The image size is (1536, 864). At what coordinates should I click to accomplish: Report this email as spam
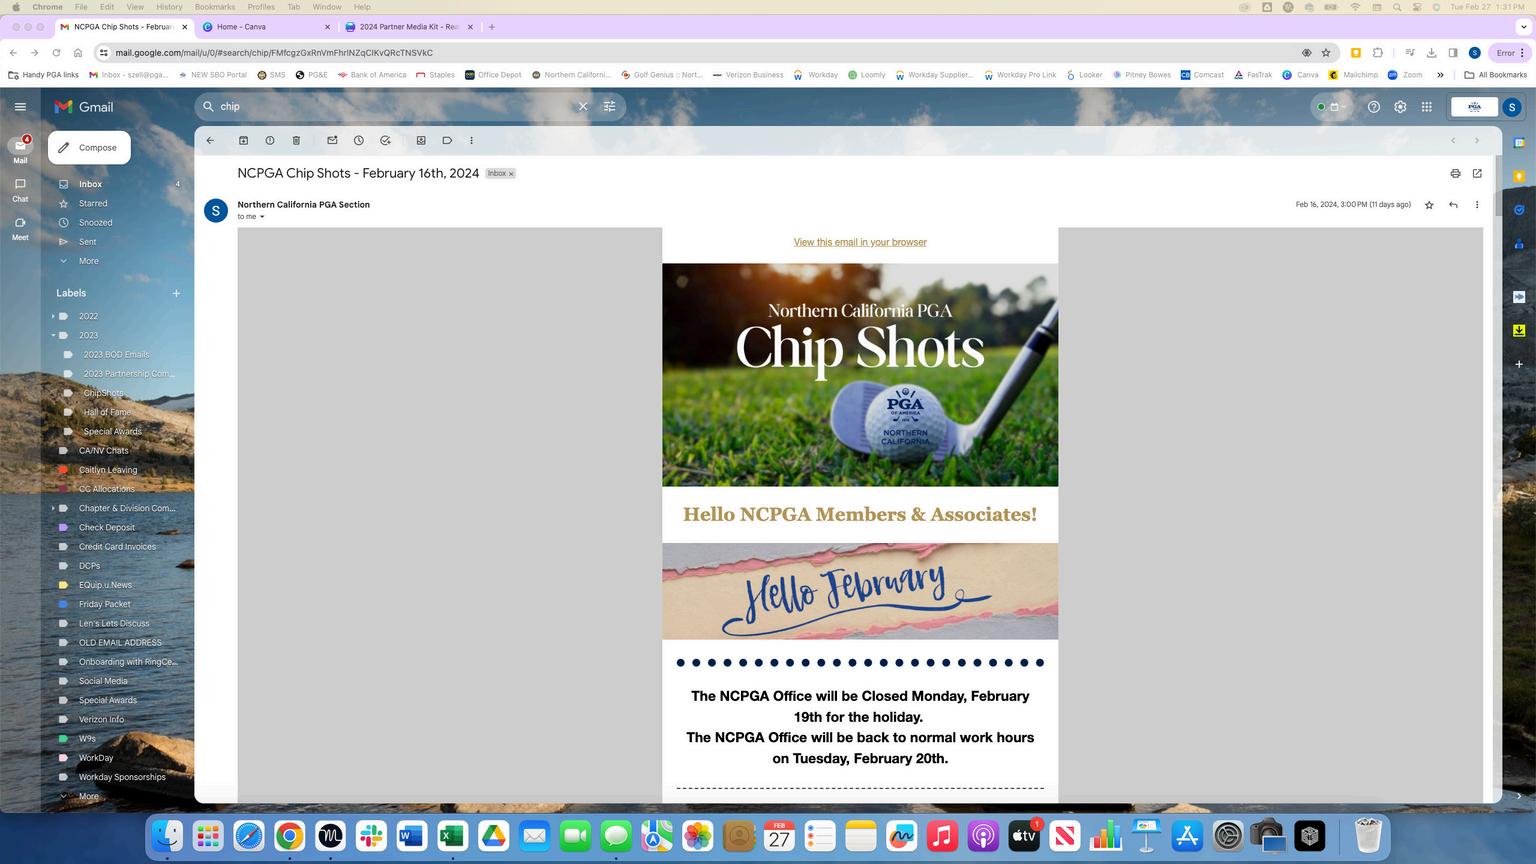270,140
